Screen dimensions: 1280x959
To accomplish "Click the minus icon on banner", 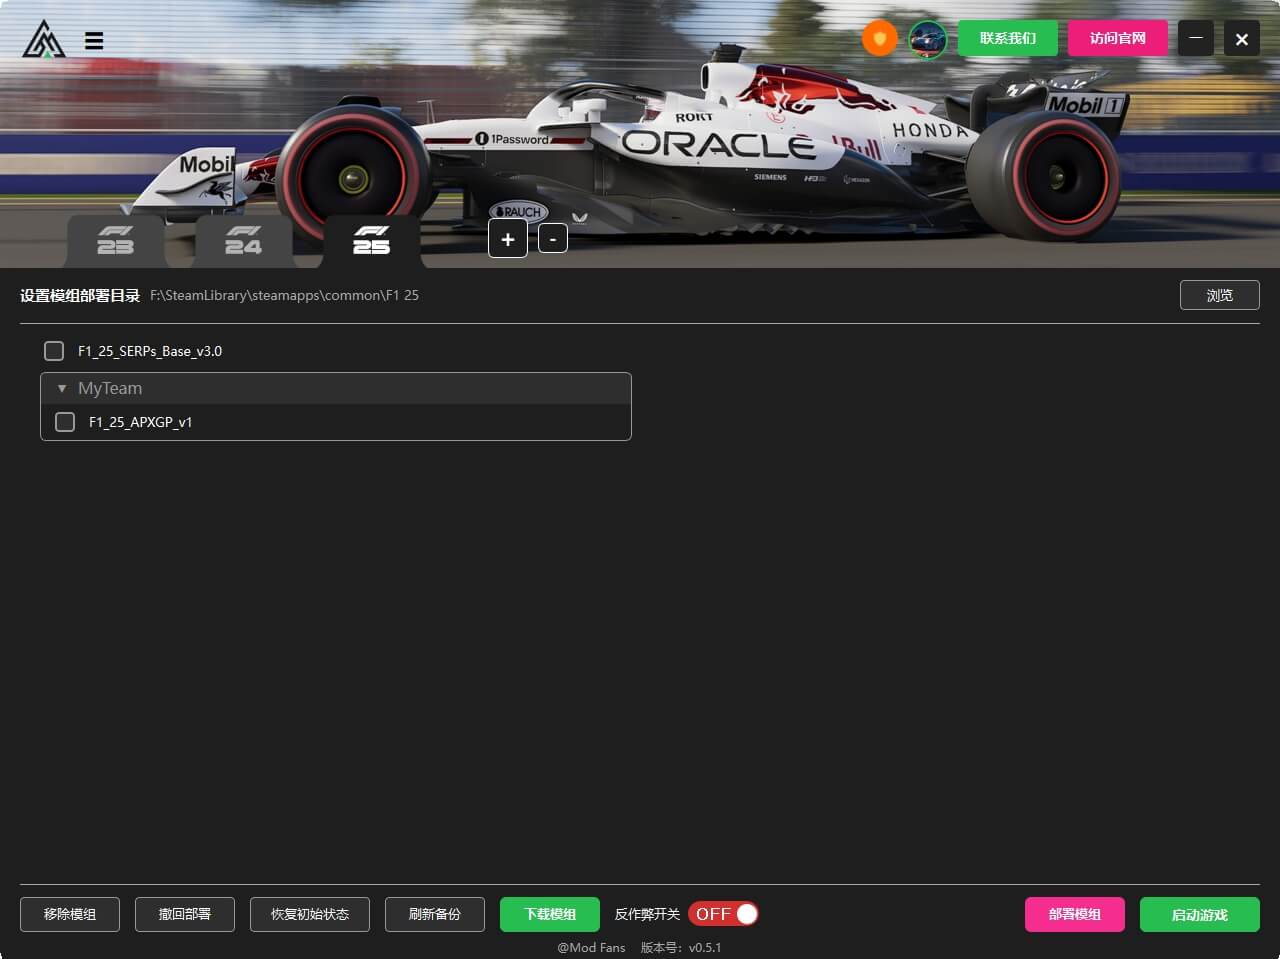I will point(553,239).
